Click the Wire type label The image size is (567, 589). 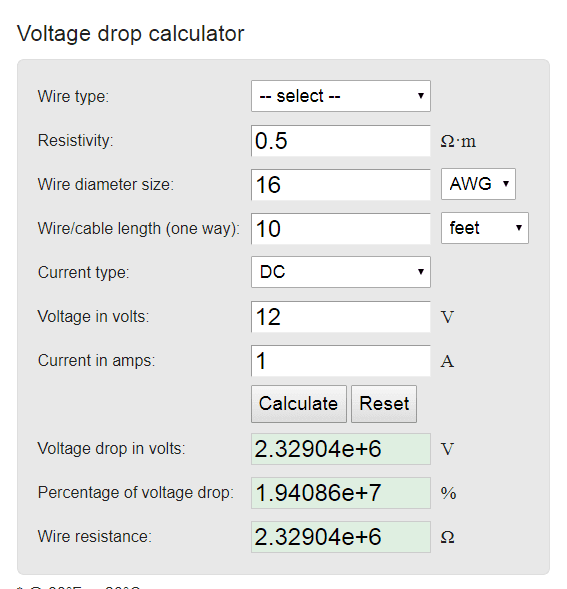coord(73,97)
